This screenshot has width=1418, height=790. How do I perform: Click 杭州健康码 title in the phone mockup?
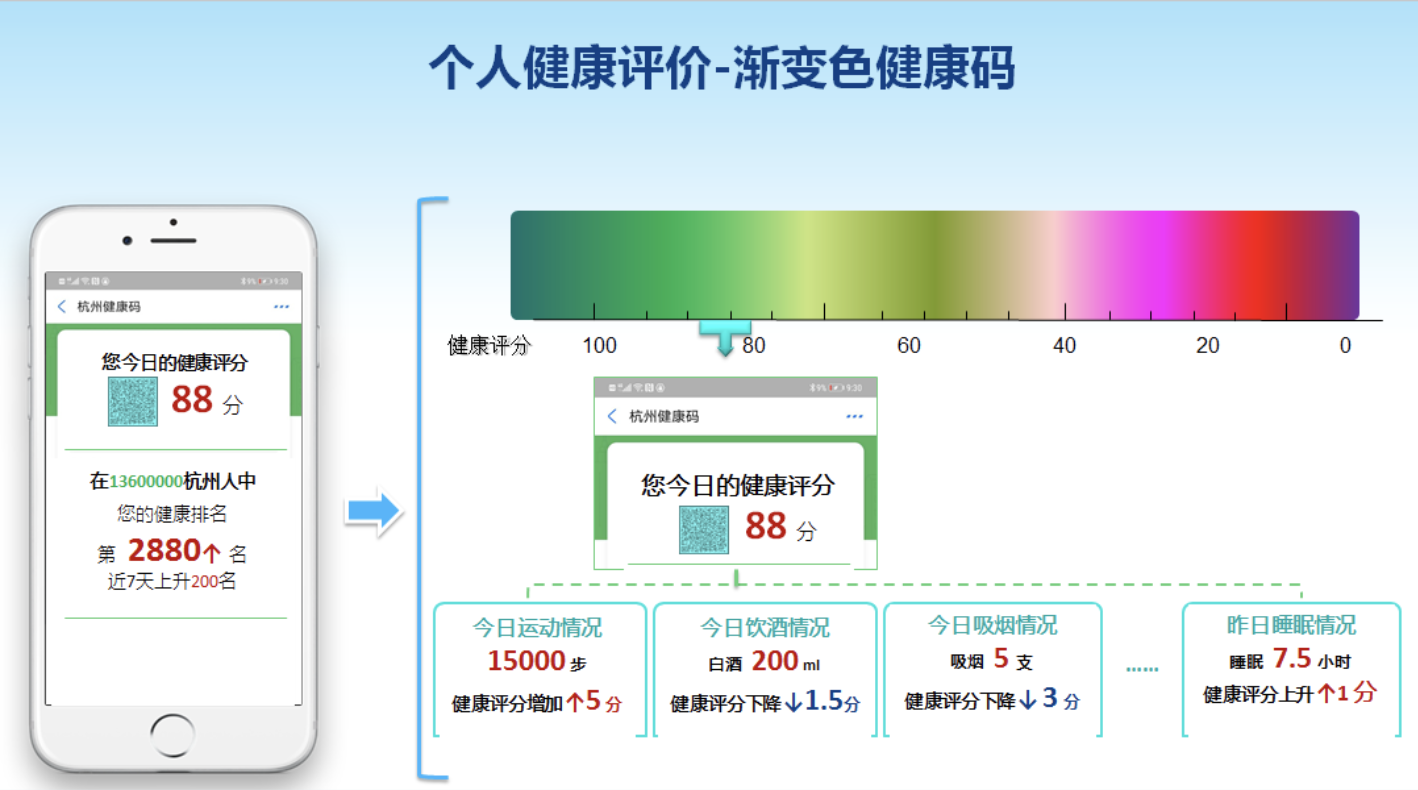pyautogui.click(x=109, y=307)
